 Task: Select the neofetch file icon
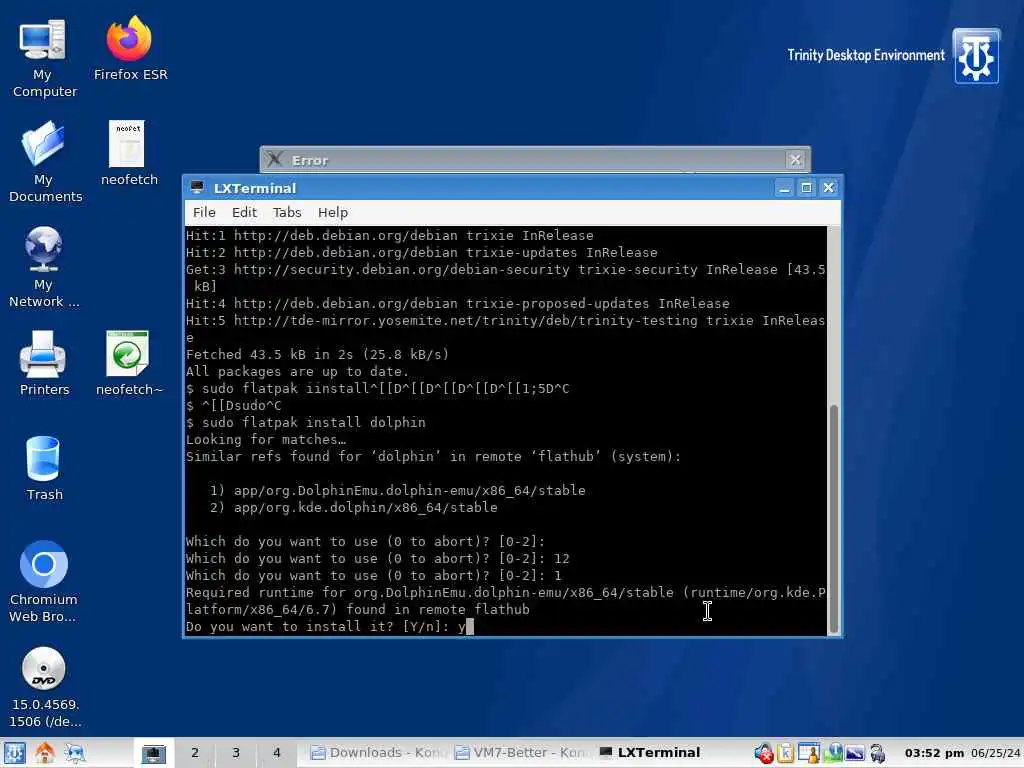128,153
